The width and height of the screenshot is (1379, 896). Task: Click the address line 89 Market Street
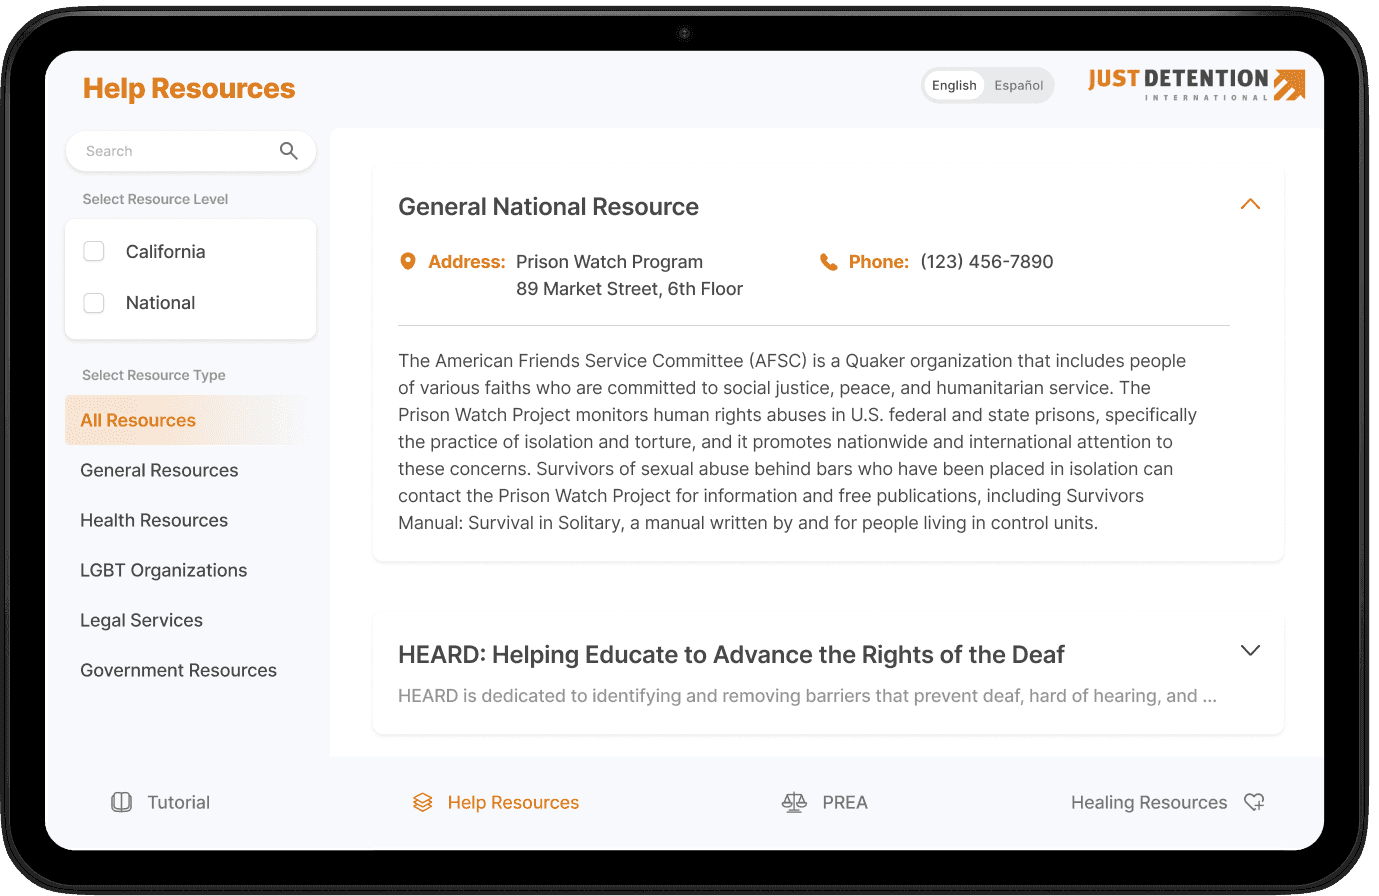[x=630, y=289]
